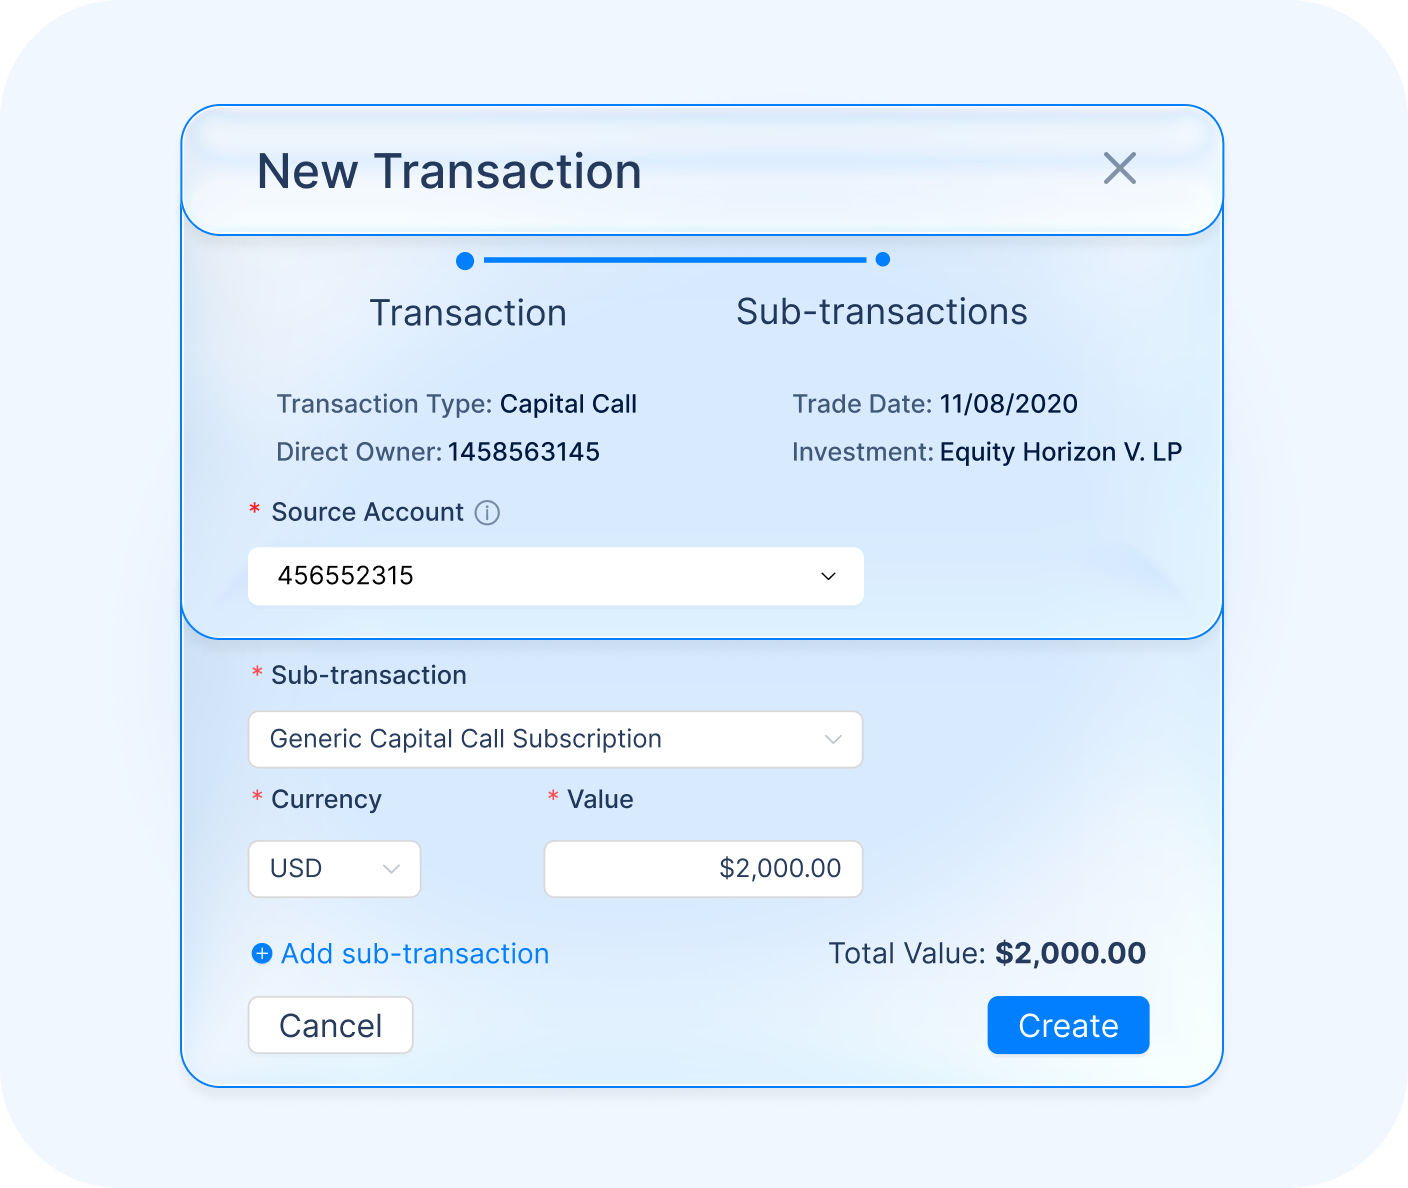Expand the Source Account chevron arrow

coord(828,576)
